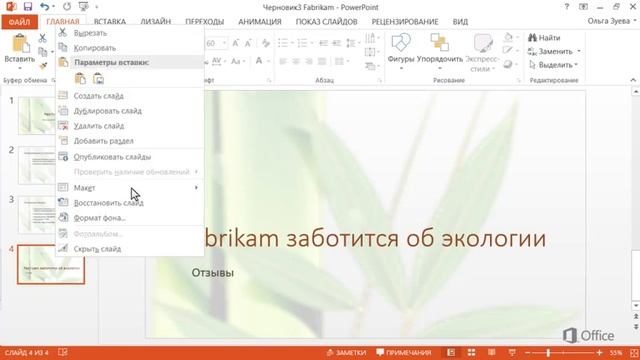640x360 pixels.
Task: Toggle ПРИМЕЧАНИЯ comments pane
Action: [x=404, y=352]
